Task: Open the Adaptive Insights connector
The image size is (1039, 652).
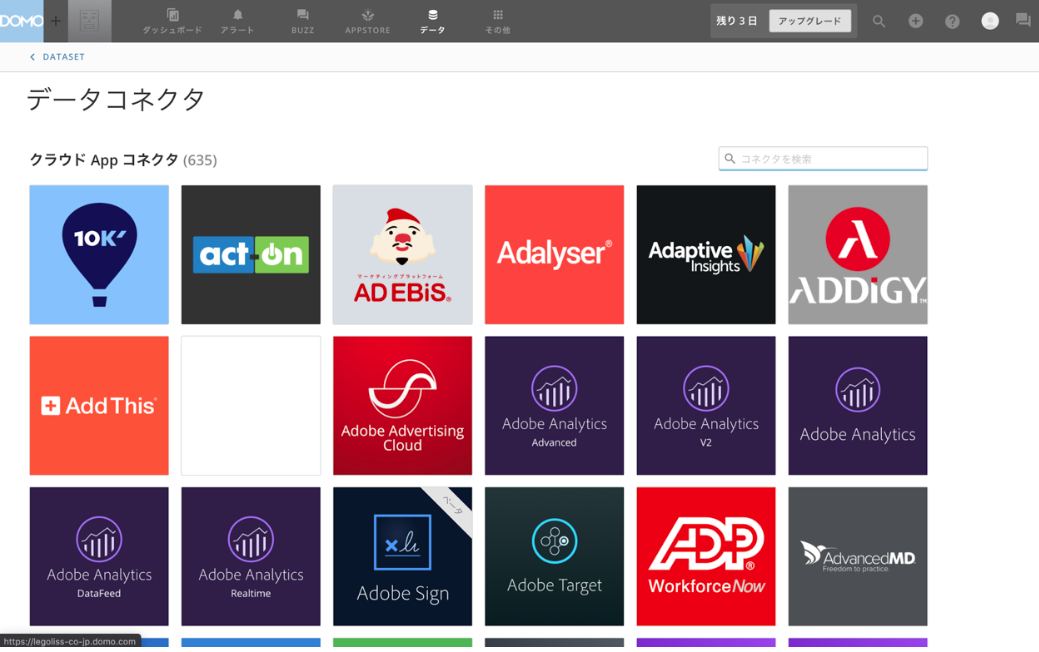Action: 706,254
